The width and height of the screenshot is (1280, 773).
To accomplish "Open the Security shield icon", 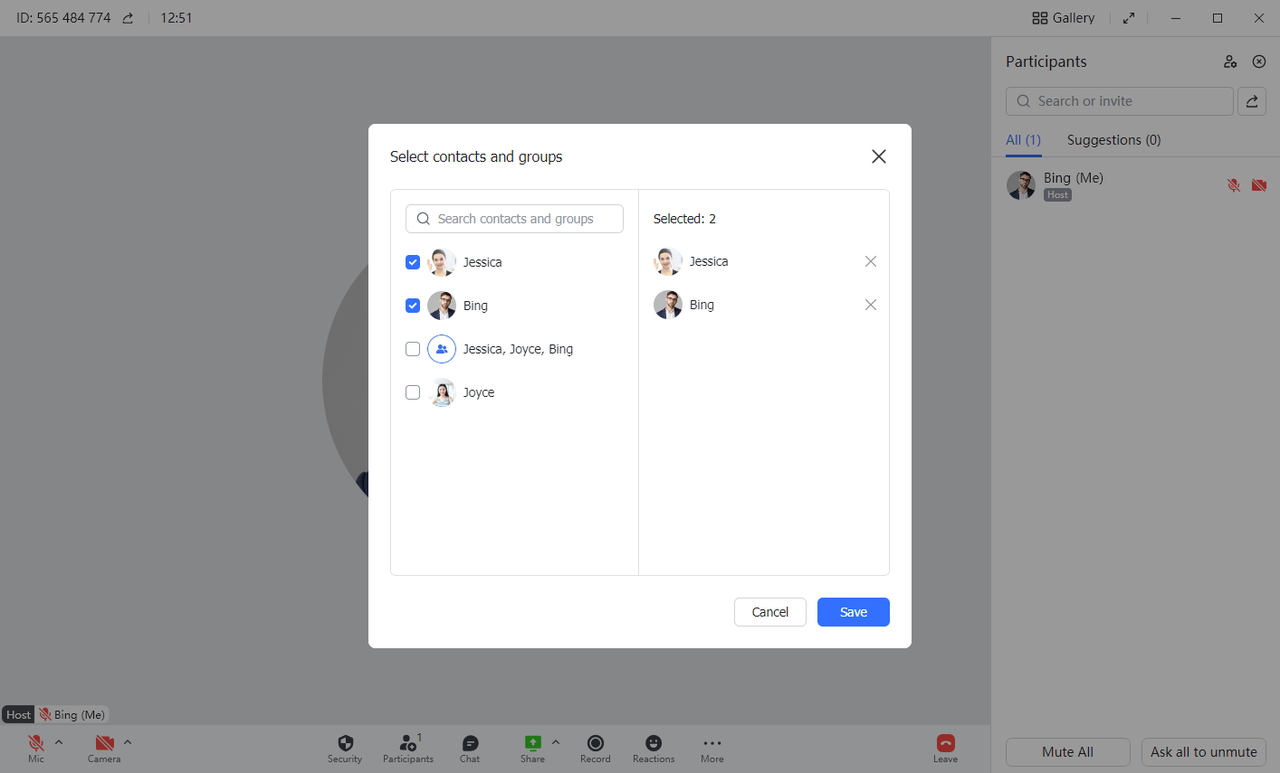I will pos(345,744).
